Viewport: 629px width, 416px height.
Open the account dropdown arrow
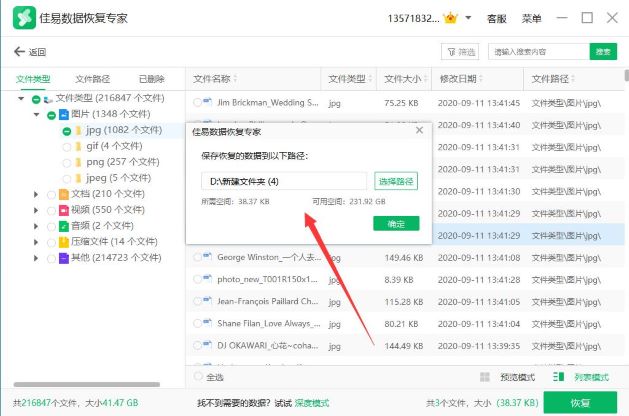coord(468,18)
